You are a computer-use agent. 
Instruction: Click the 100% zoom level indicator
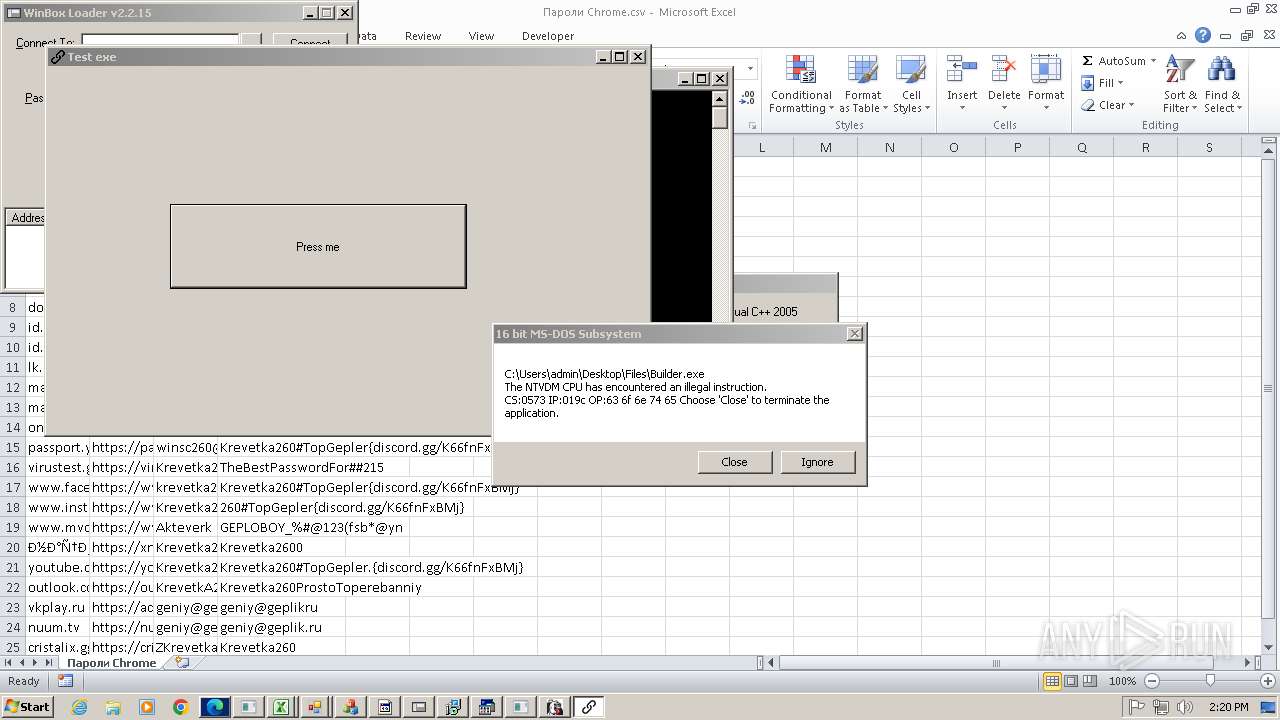[1122, 681]
